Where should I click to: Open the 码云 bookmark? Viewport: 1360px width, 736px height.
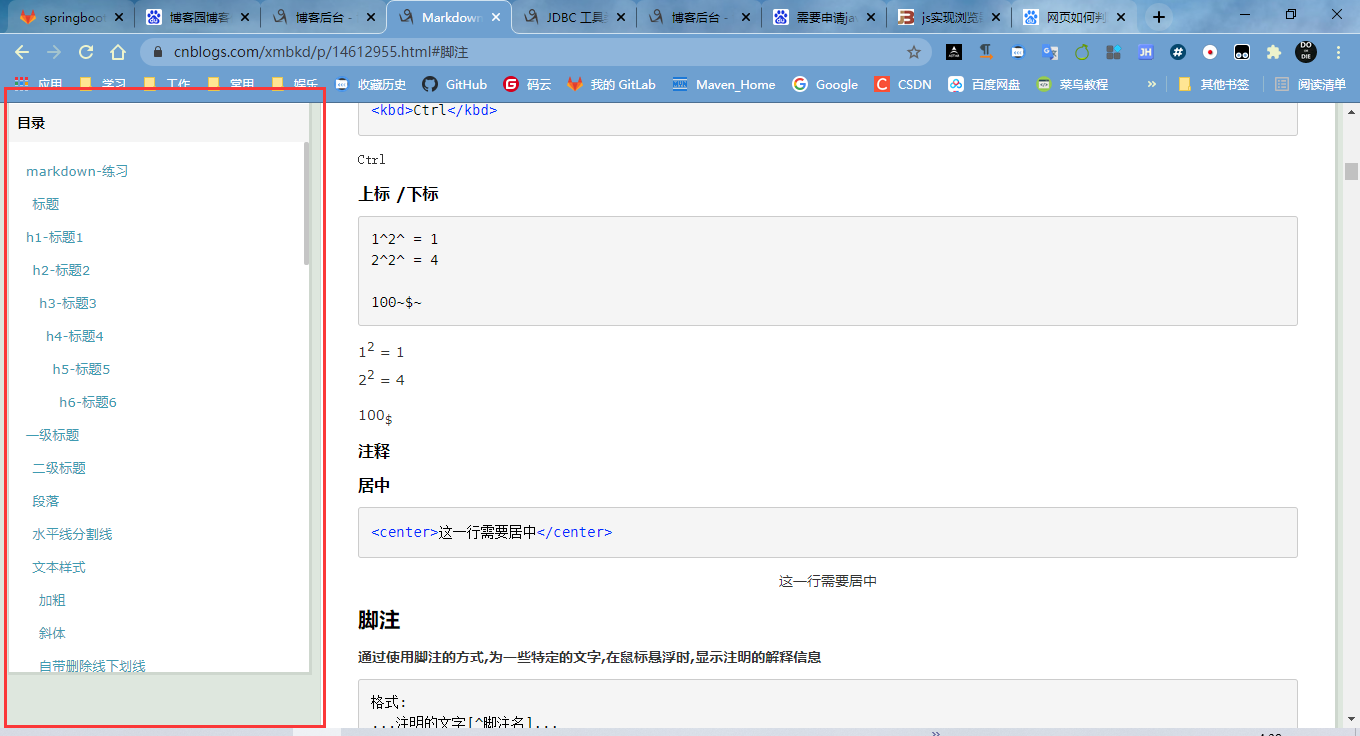coord(527,85)
